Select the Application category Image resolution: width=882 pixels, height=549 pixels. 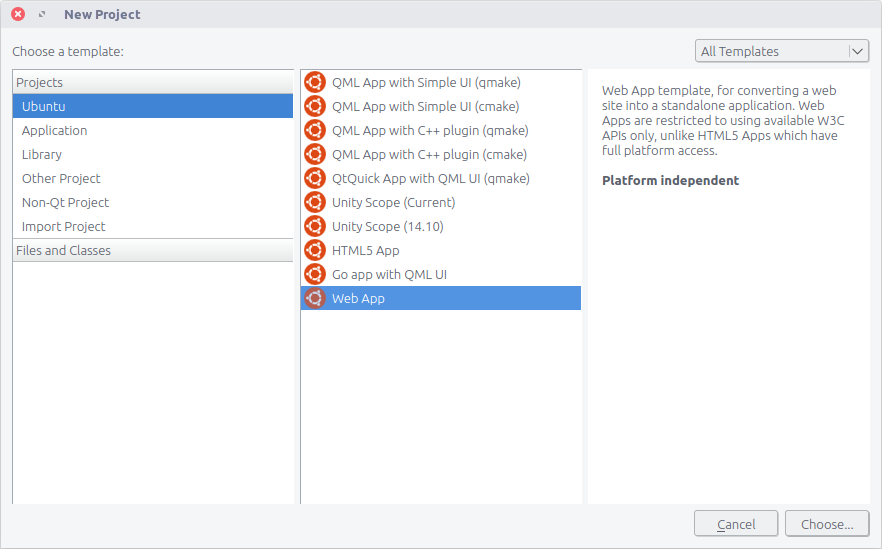click(152, 130)
